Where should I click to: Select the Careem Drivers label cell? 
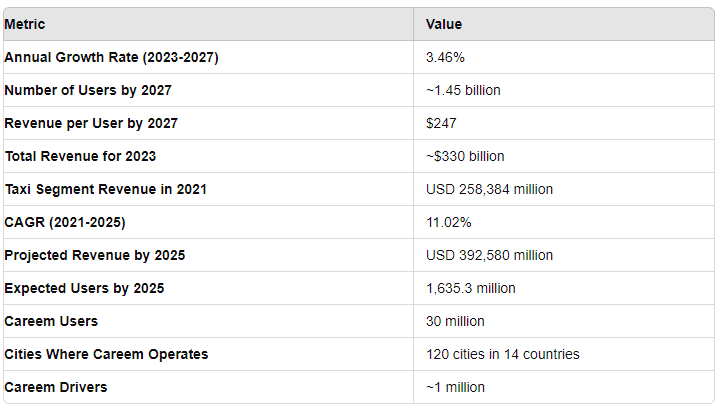pos(55,387)
